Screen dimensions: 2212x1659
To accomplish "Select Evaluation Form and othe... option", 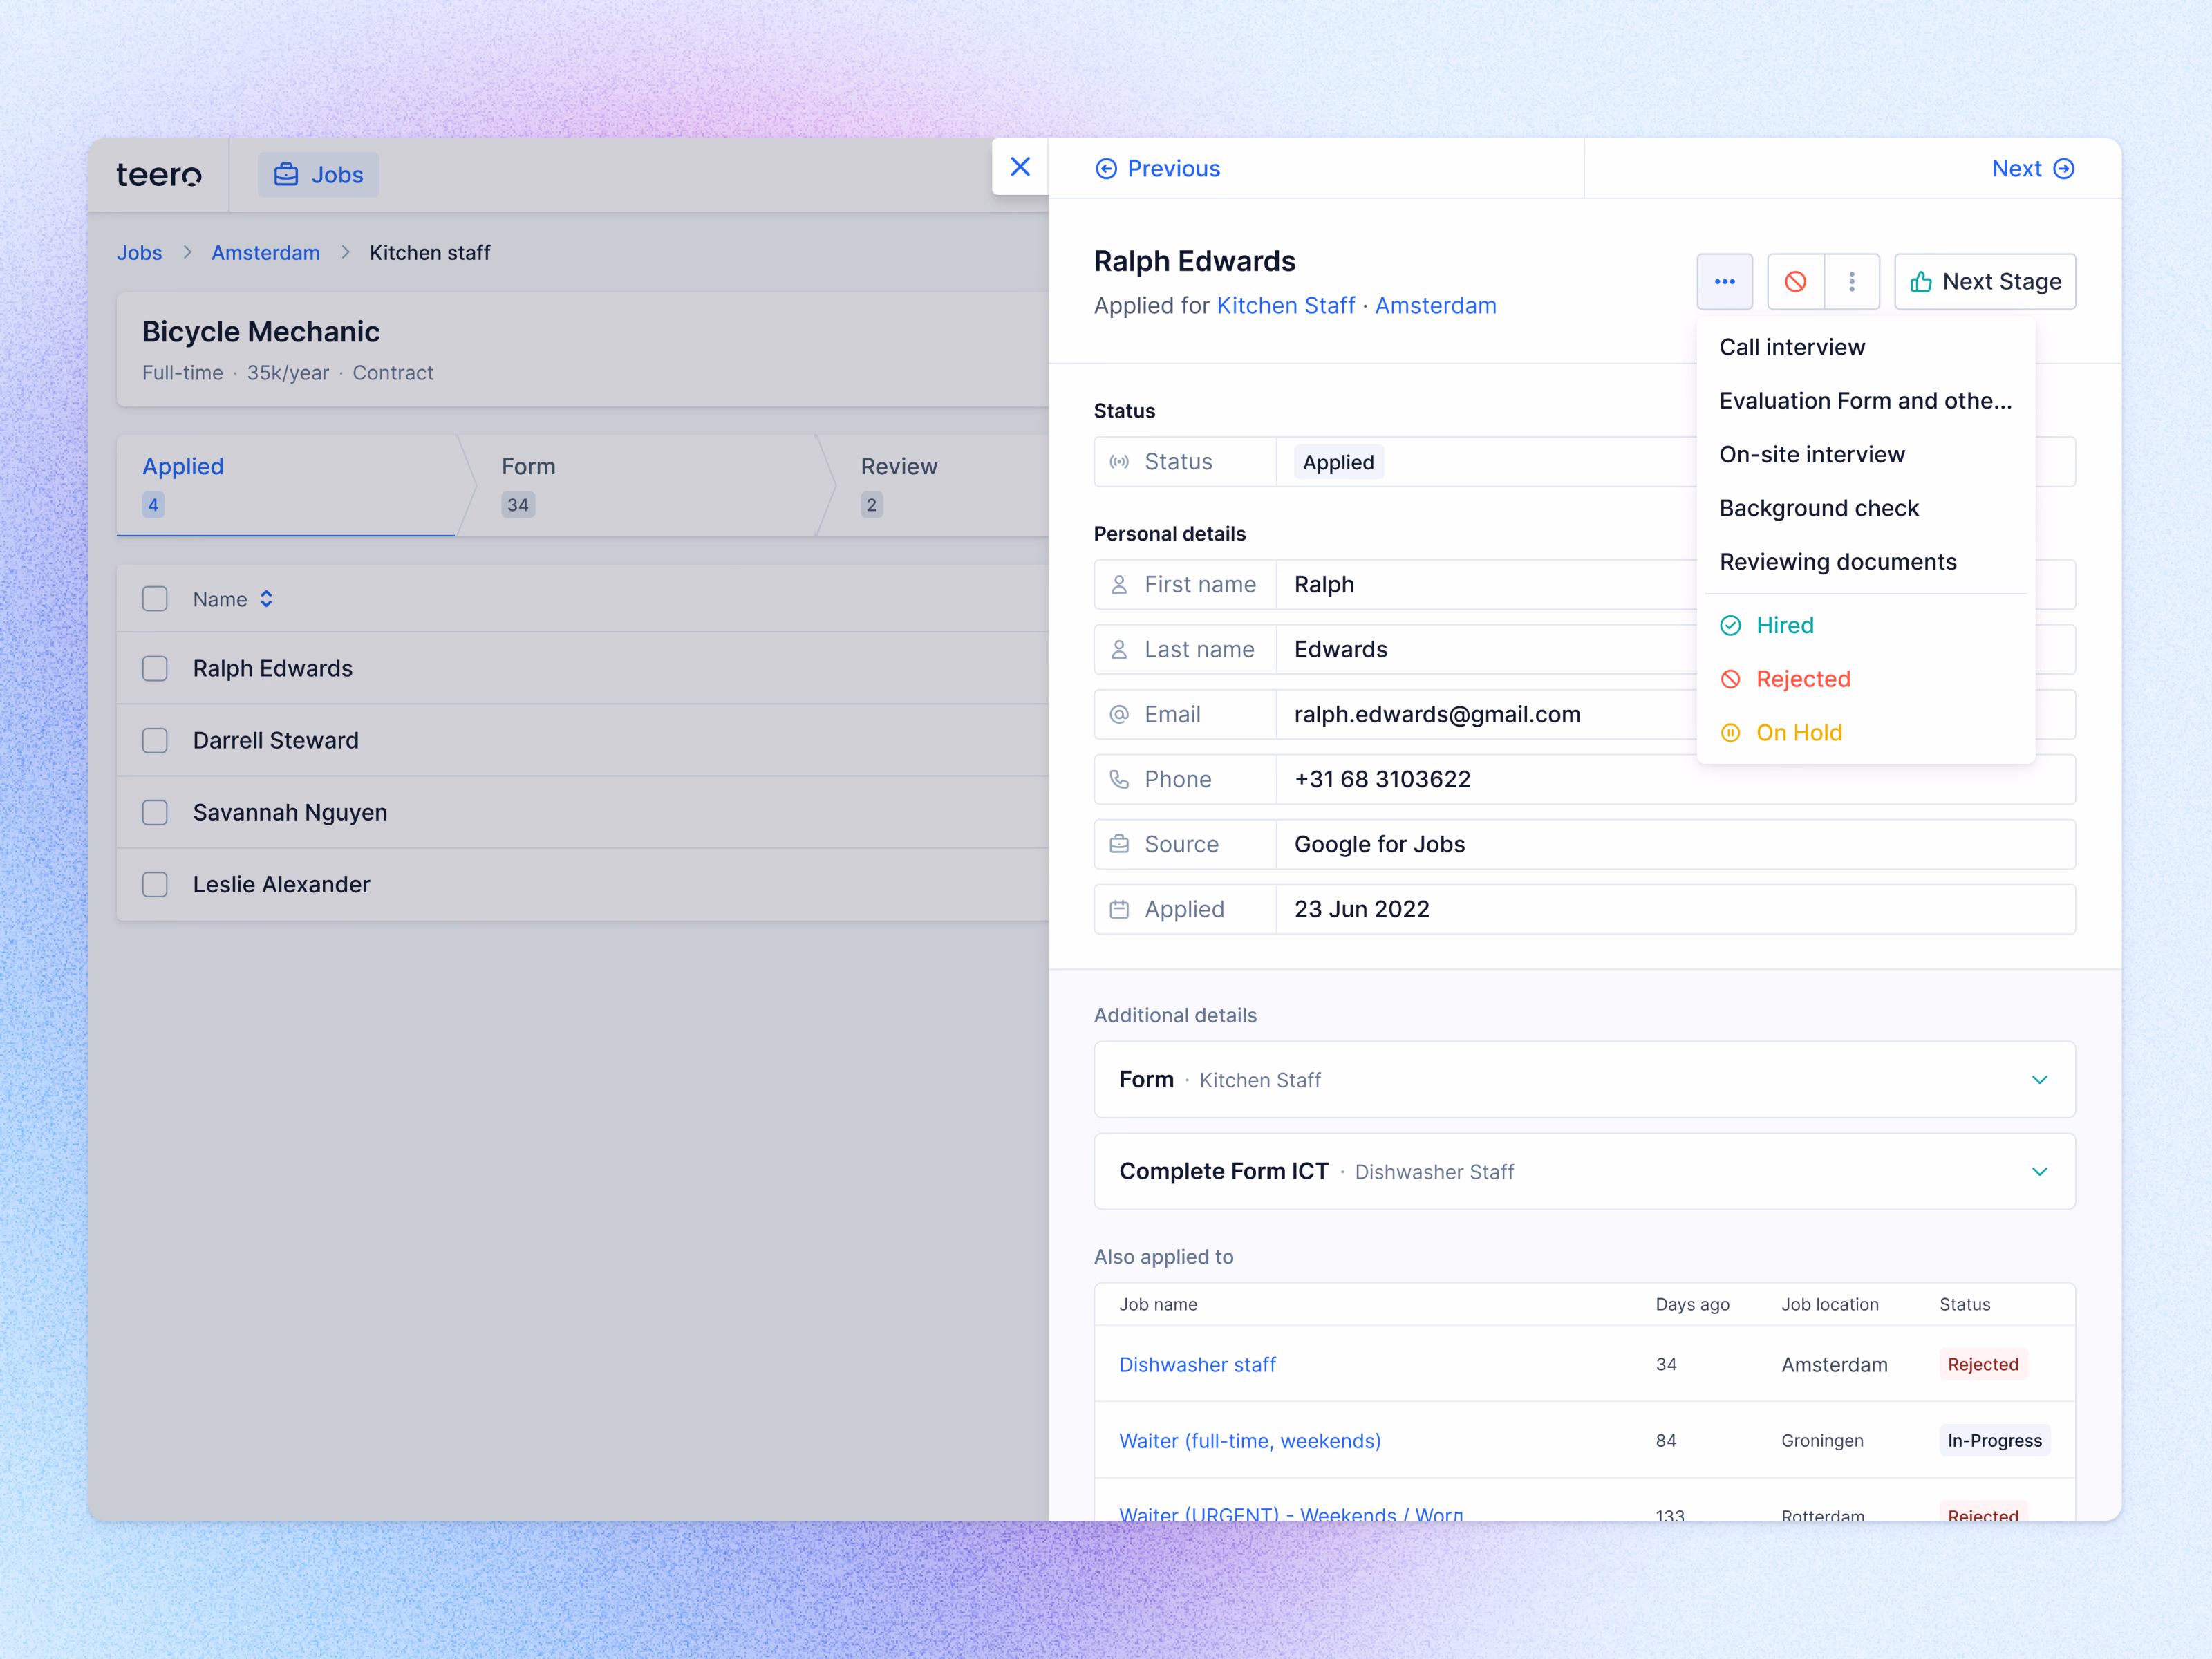I will point(1865,401).
